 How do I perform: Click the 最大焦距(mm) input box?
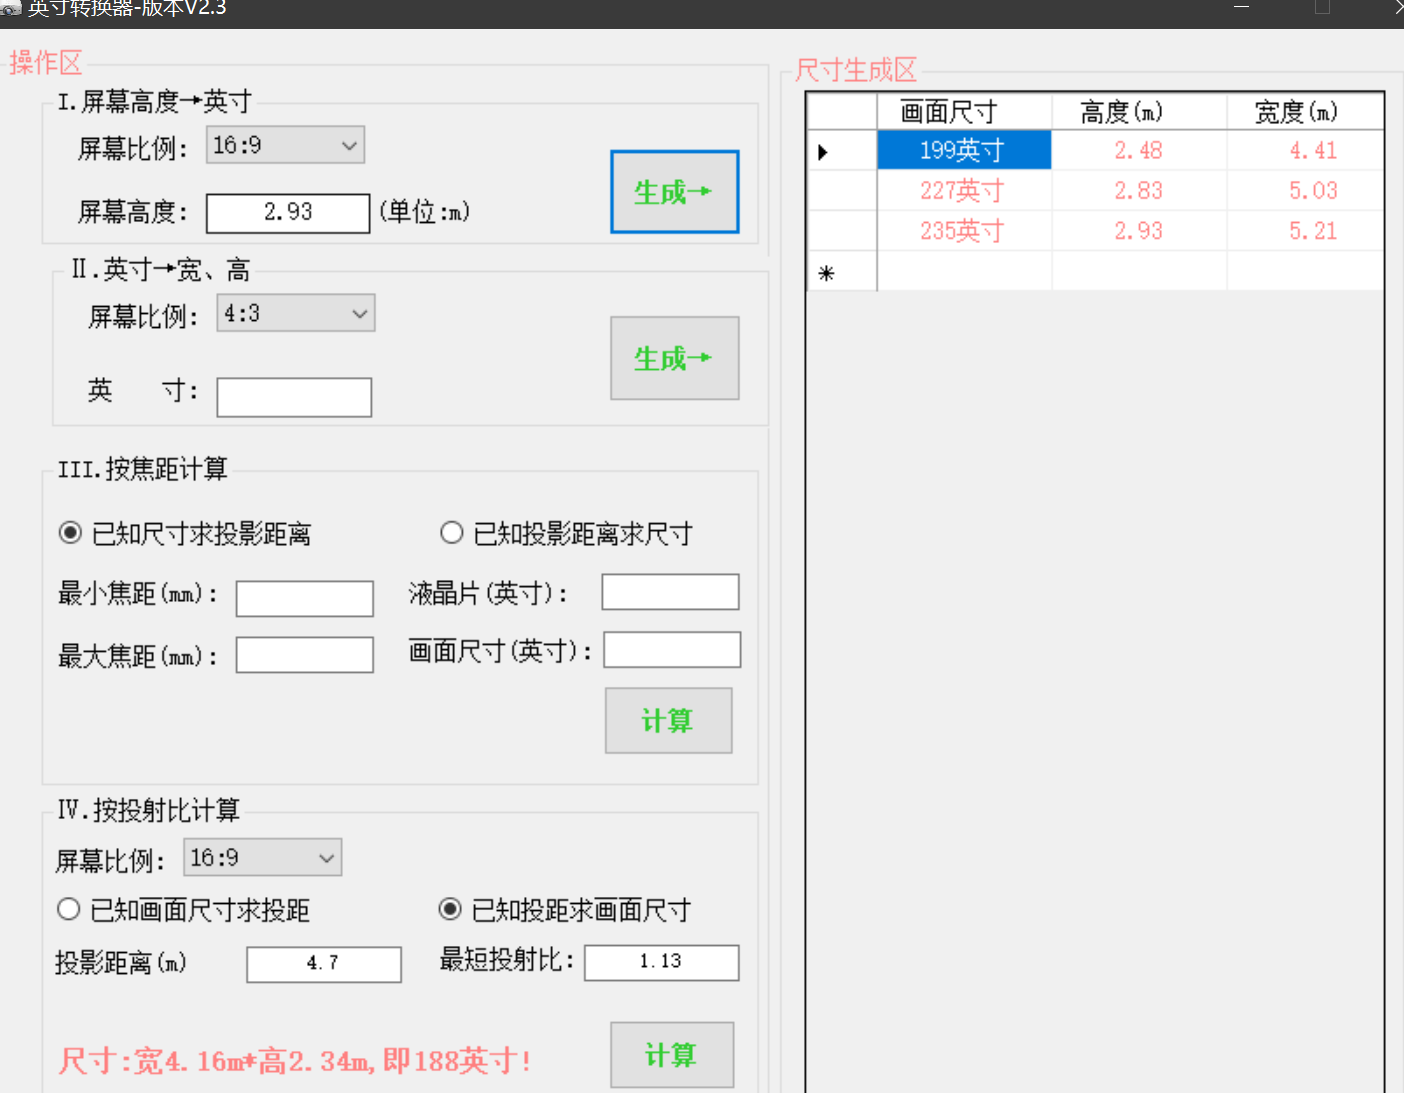305,655
